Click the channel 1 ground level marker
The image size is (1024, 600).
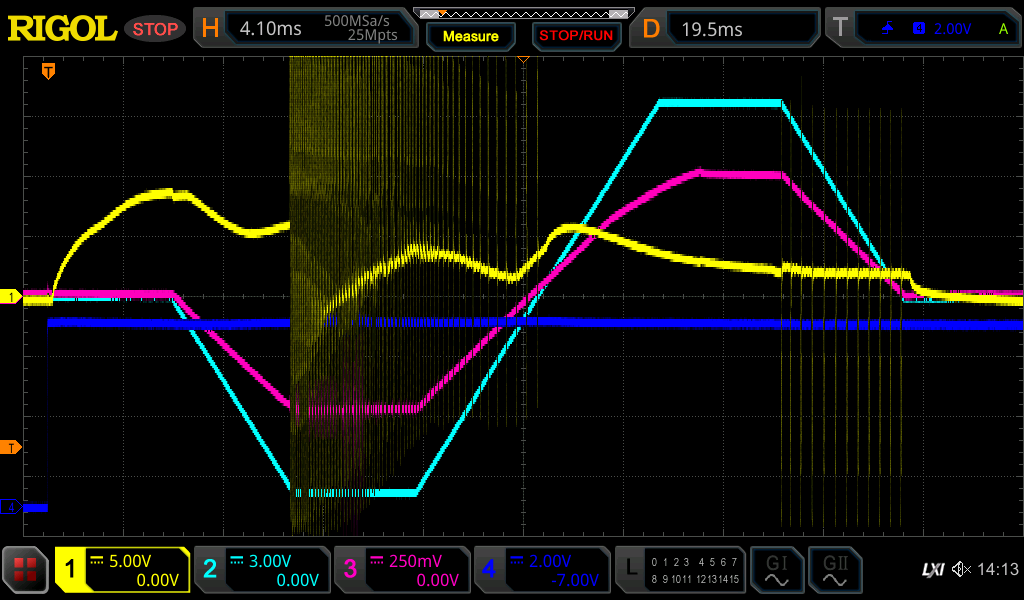point(12,297)
